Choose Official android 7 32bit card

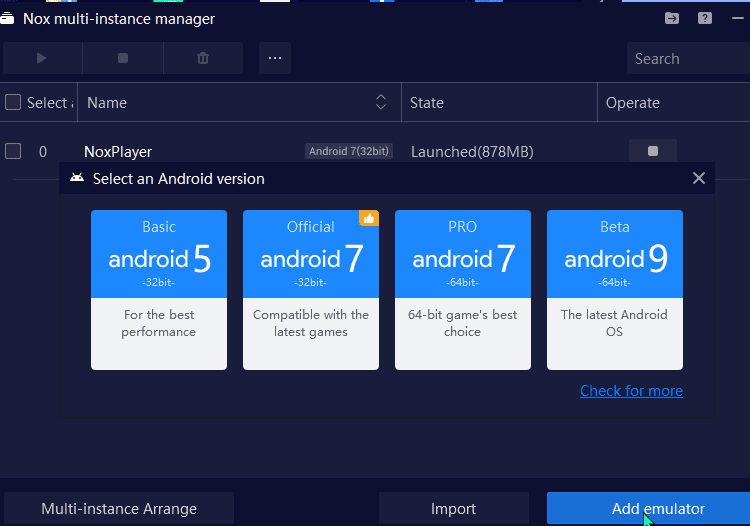coord(311,290)
